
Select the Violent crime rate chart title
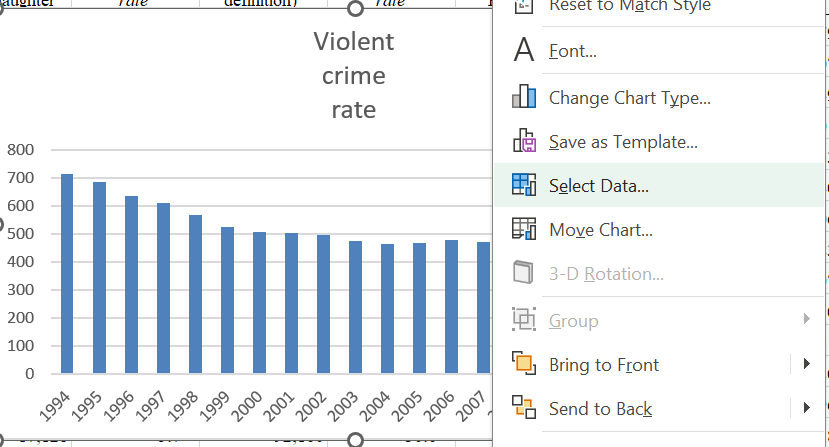pos(354,76)
